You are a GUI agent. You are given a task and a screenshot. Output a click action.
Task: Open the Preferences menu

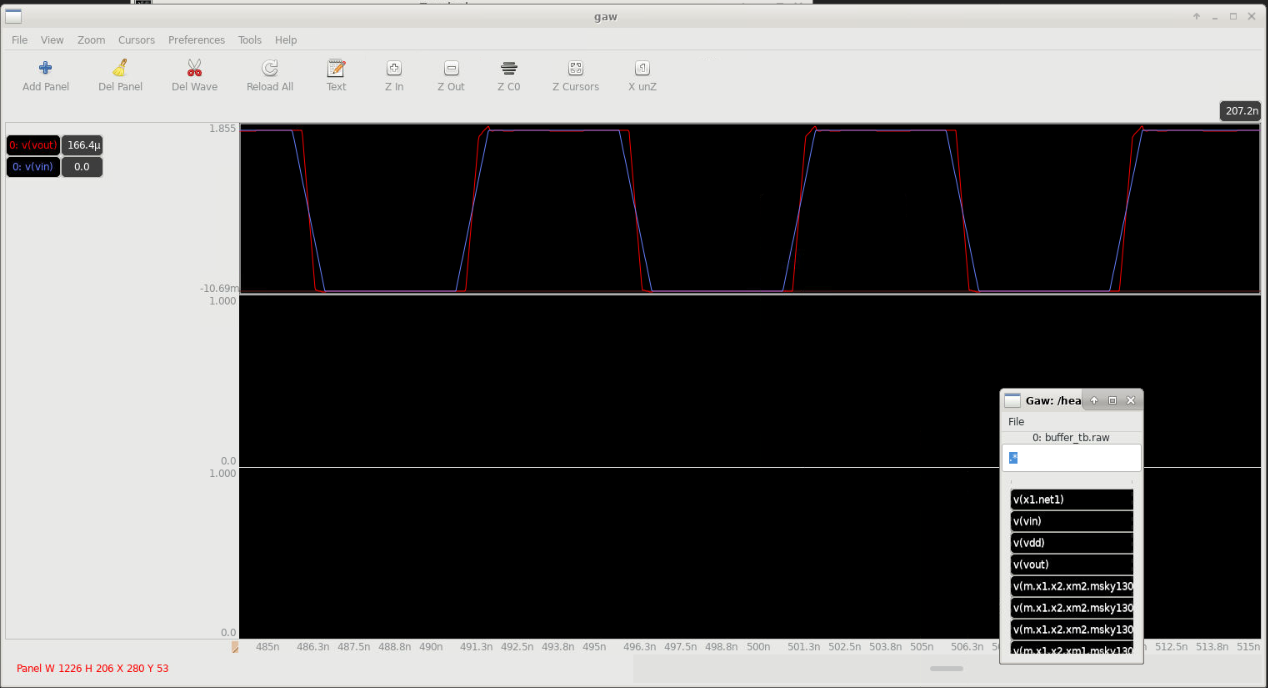pos(196,40)
